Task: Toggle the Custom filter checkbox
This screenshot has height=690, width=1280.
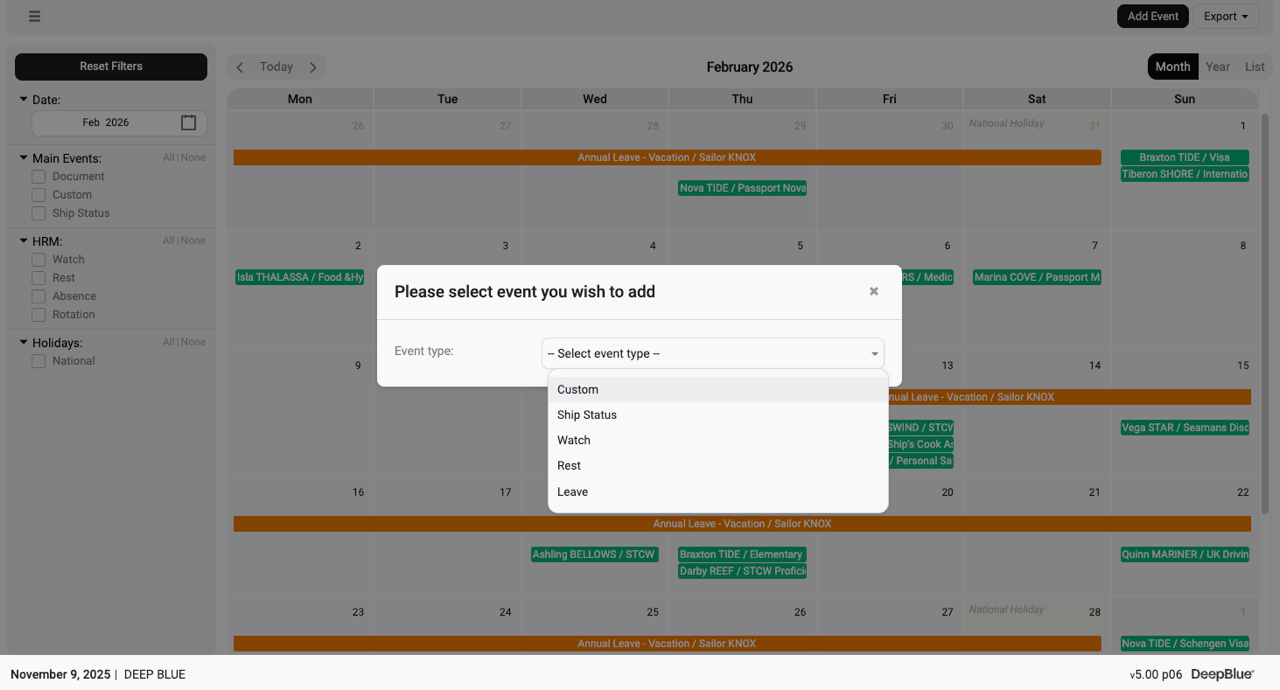Action: pyautogui.click(x=39, y=195)
